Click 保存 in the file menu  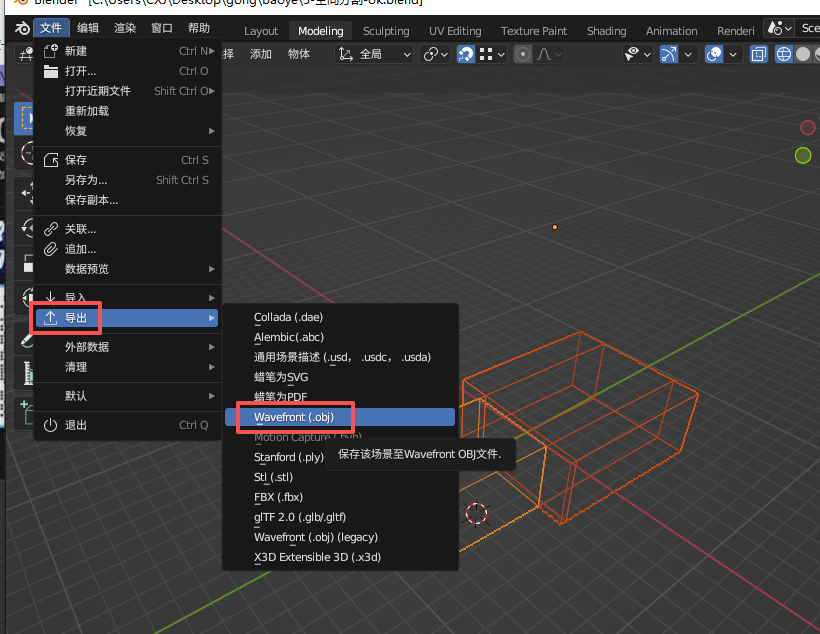coord(76,160)
